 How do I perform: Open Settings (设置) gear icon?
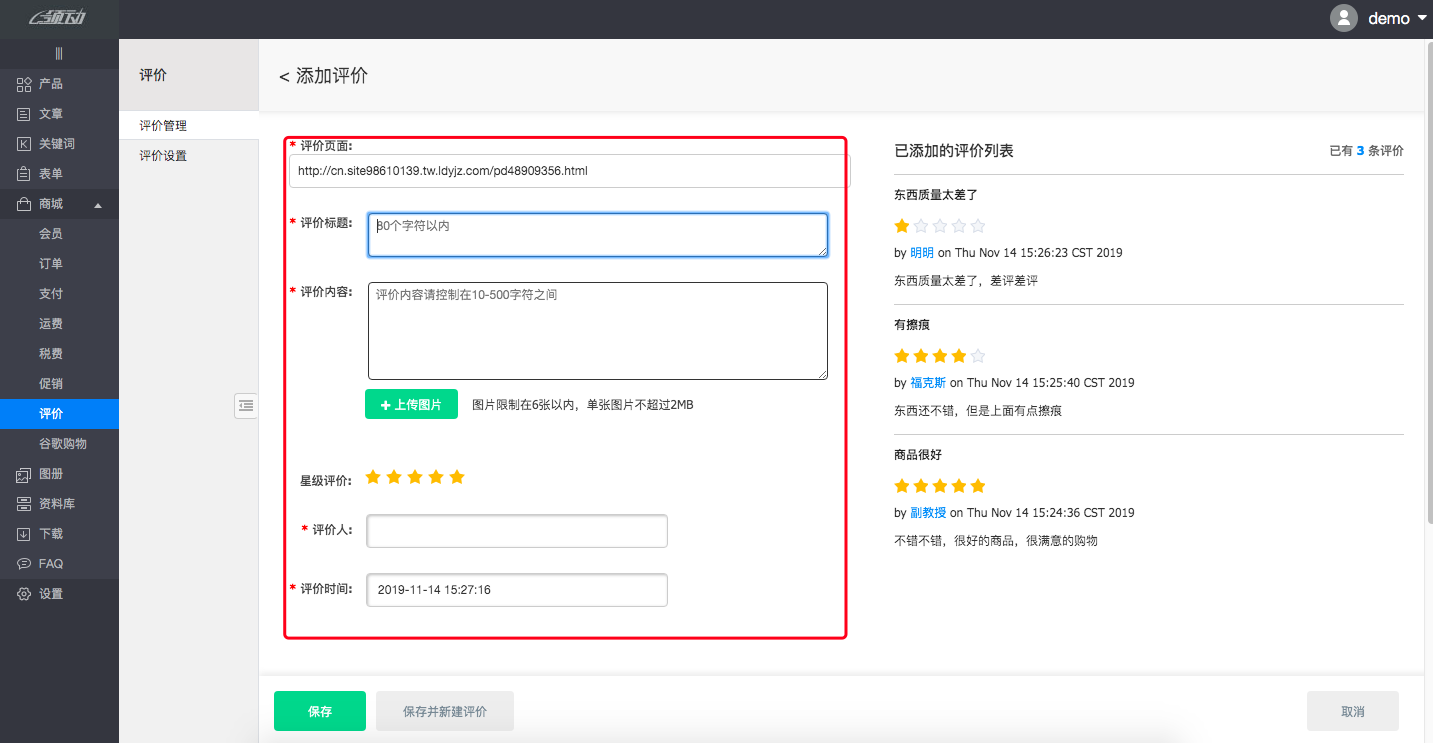(25, 594)
